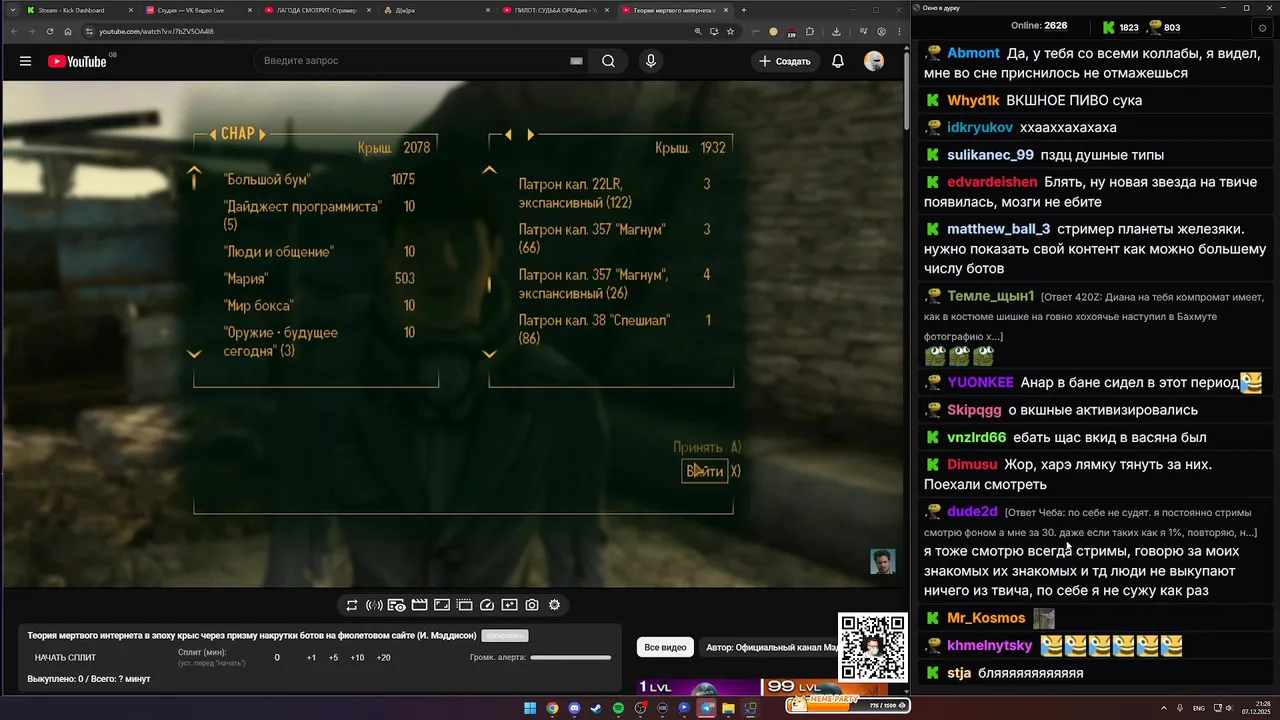
Task: Open Discord from the taskbar
Action: click(x=574, y=708)
